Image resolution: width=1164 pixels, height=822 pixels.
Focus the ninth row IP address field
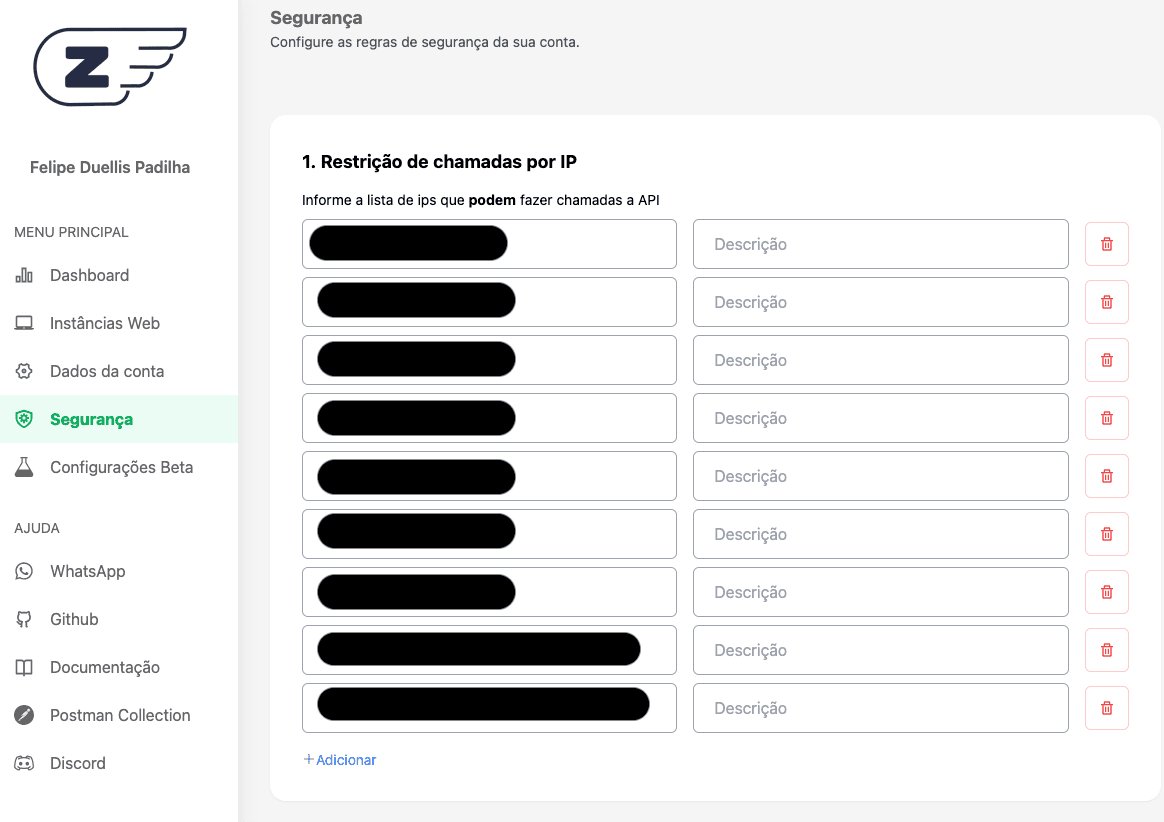pyautogui.click(x=489, y=708)
